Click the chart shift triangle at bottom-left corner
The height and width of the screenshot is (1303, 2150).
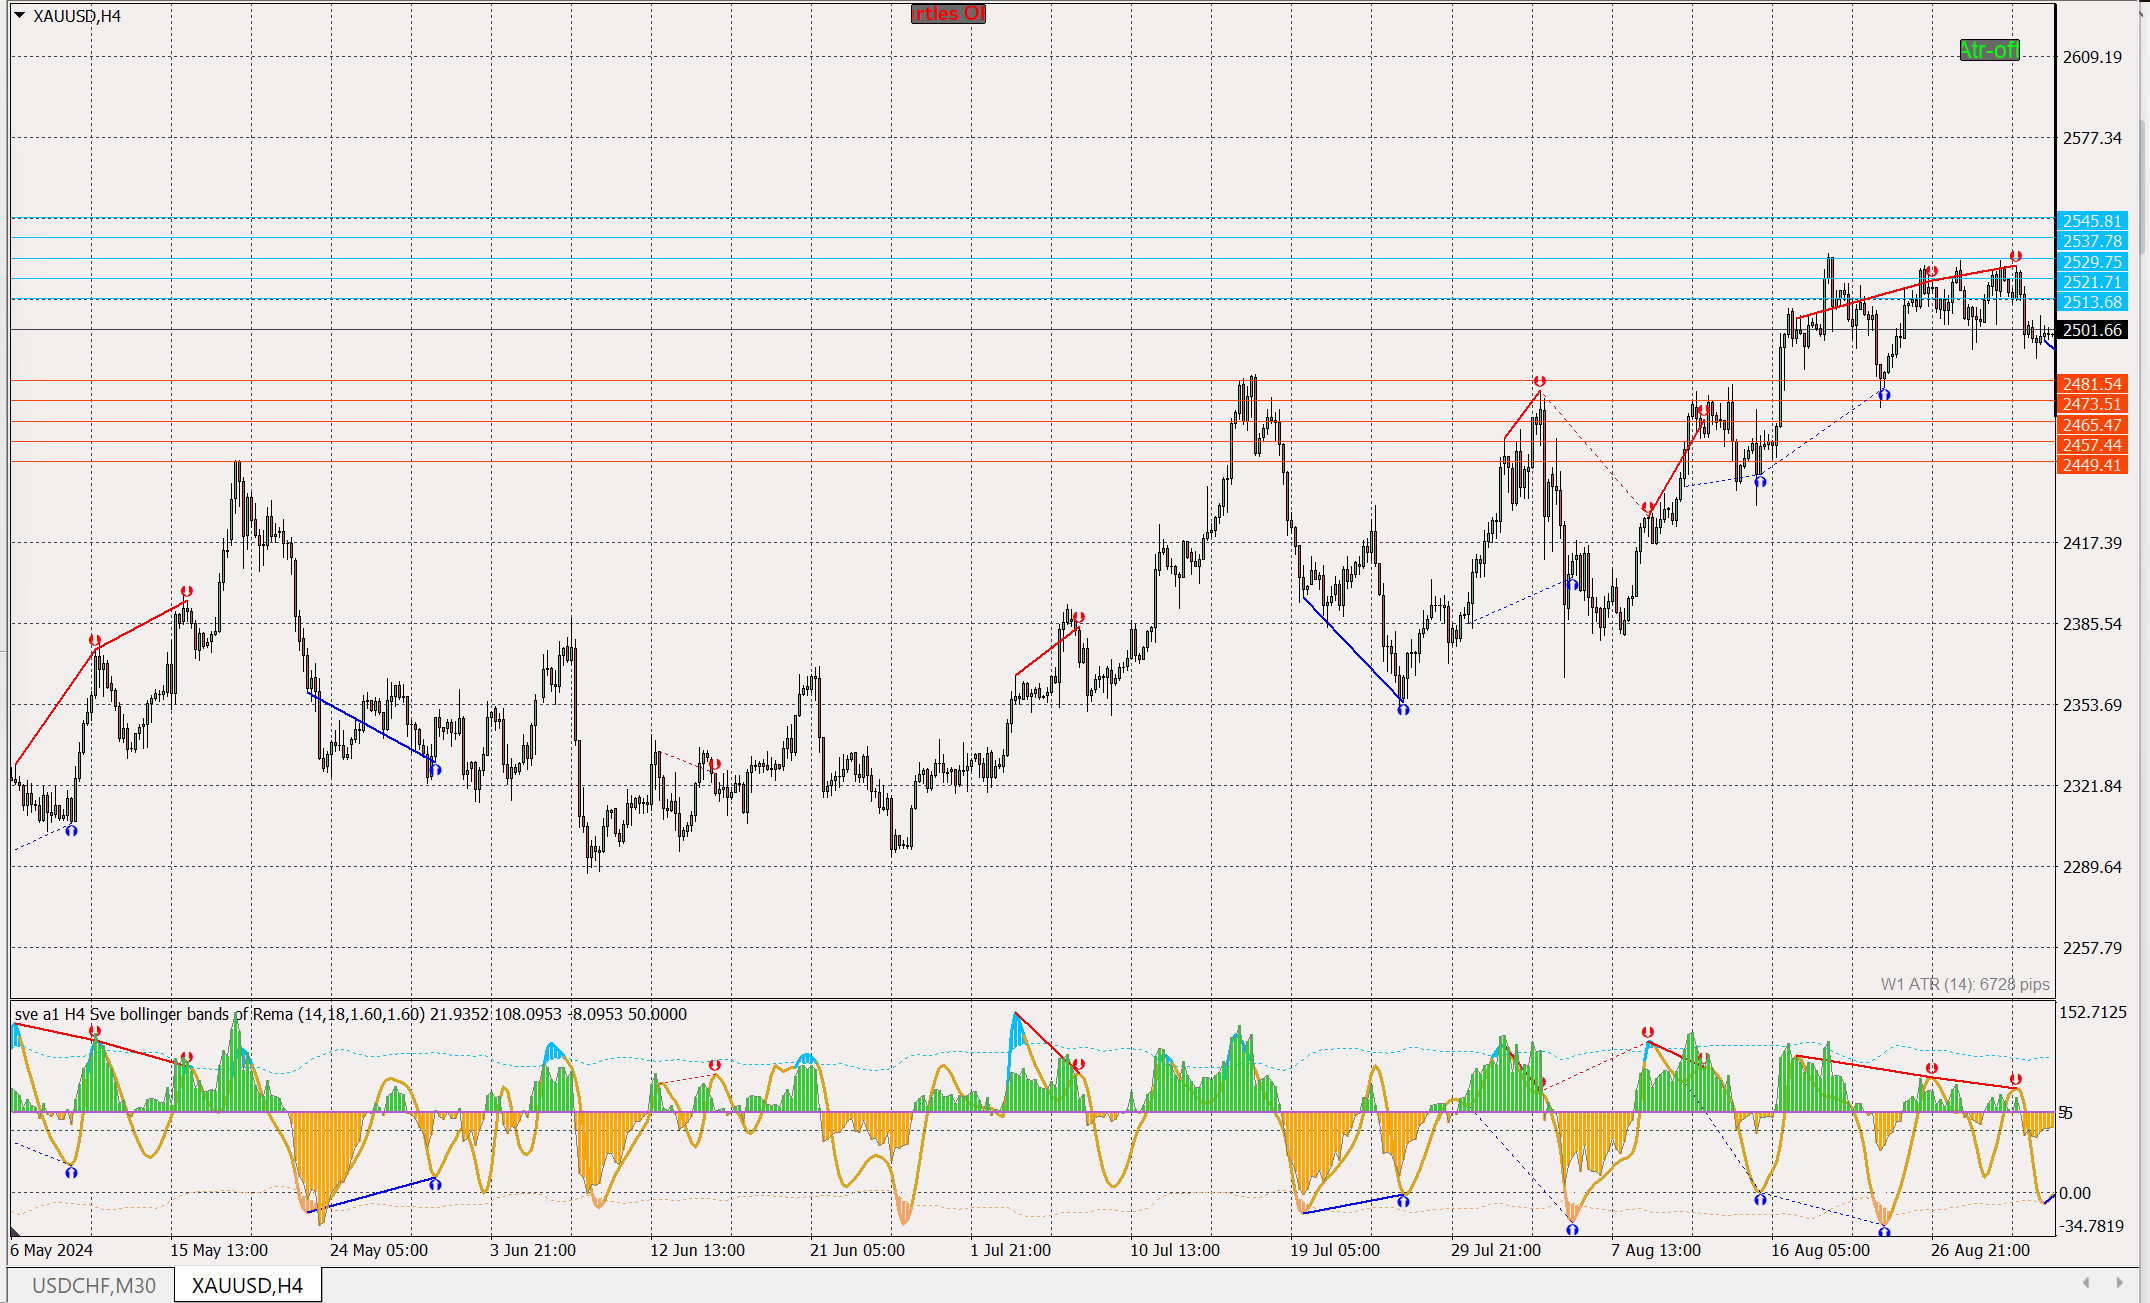click(x=15, y=1231)
